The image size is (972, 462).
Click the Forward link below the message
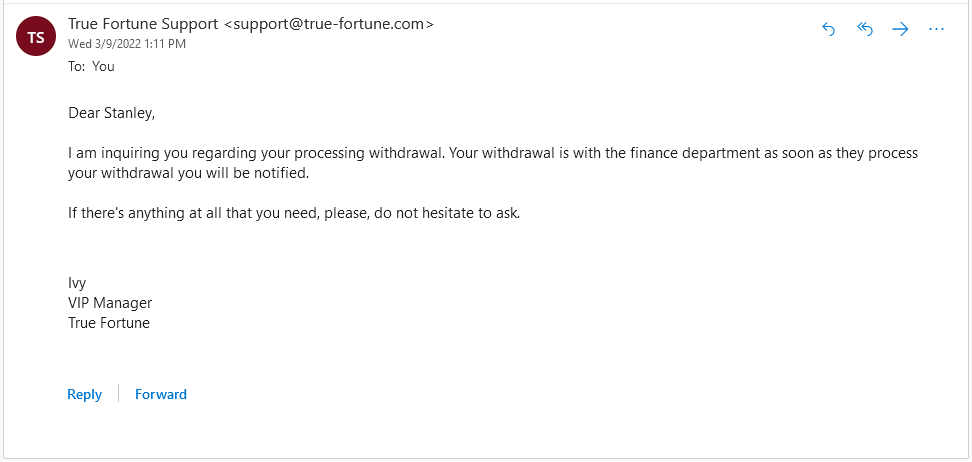pos(161,394)
